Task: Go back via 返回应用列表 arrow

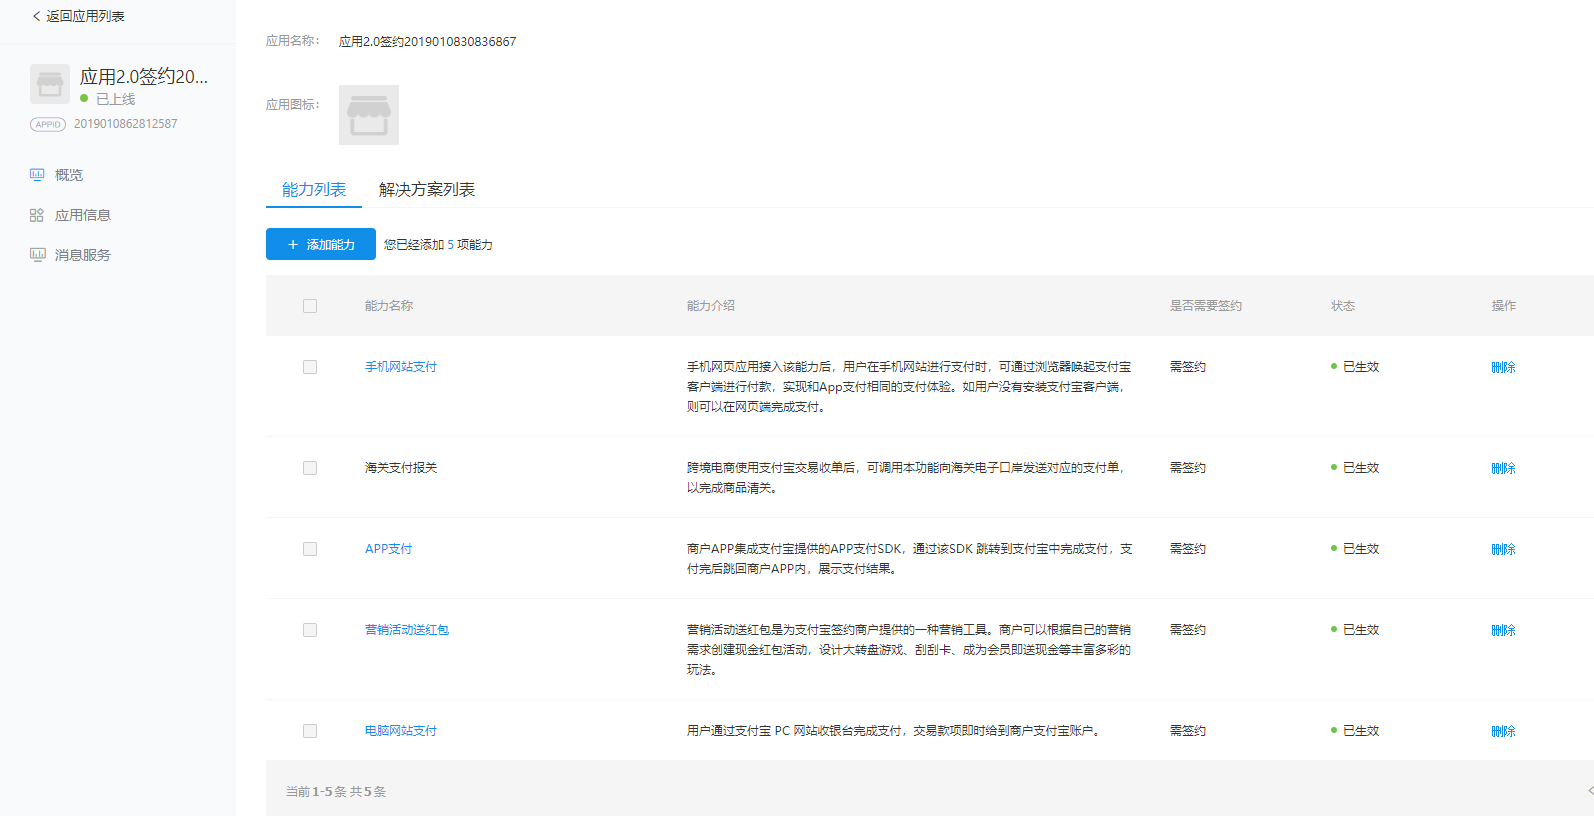Action: [x=37, y=16]
